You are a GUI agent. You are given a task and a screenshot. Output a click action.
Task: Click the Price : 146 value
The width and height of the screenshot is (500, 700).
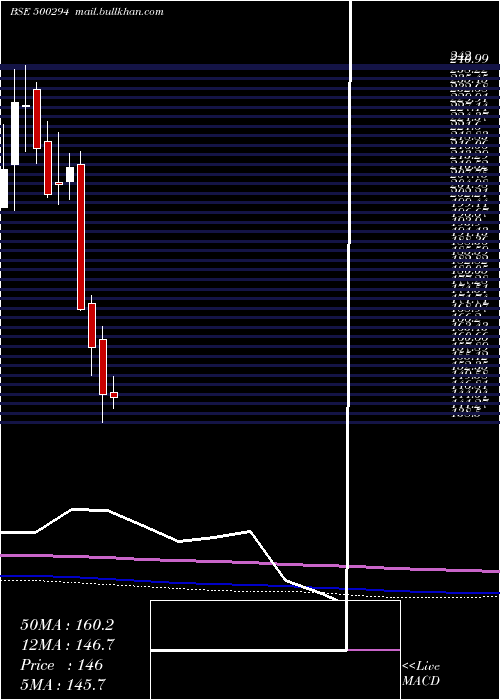[x=62, y=665]
